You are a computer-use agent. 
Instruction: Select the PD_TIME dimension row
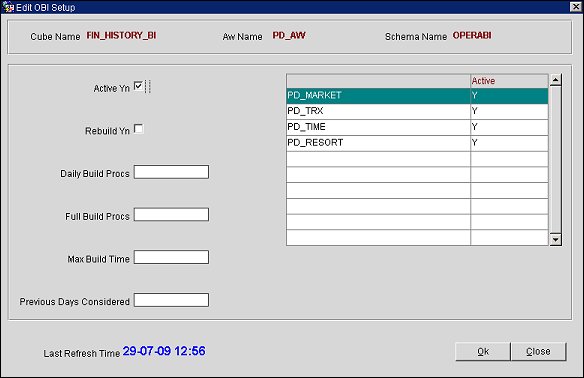[x=417, y=127]
